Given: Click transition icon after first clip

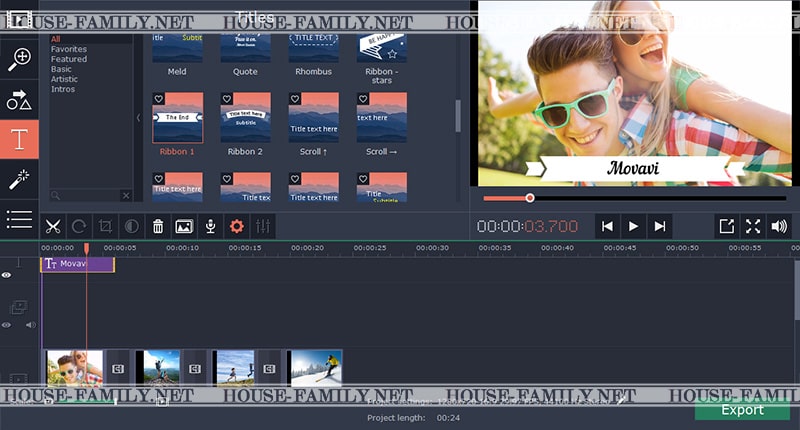Looking at the screenshot, I should pyautogui.click(x=118, y=369).
